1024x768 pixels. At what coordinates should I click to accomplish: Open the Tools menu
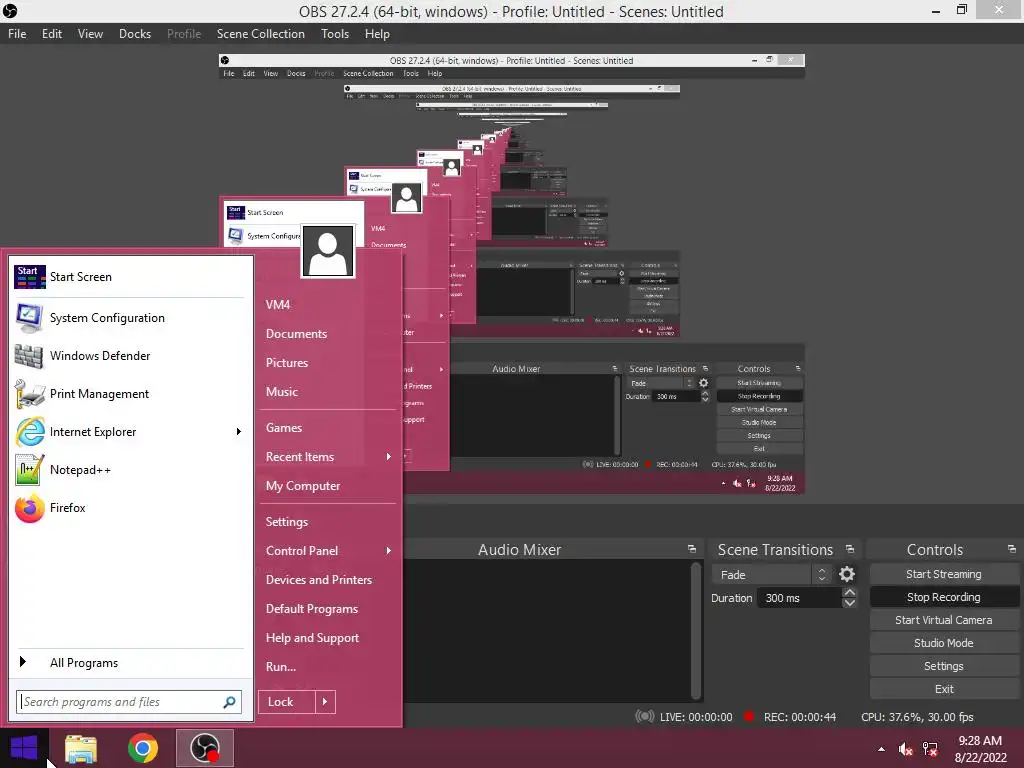(x=334, y=34)
